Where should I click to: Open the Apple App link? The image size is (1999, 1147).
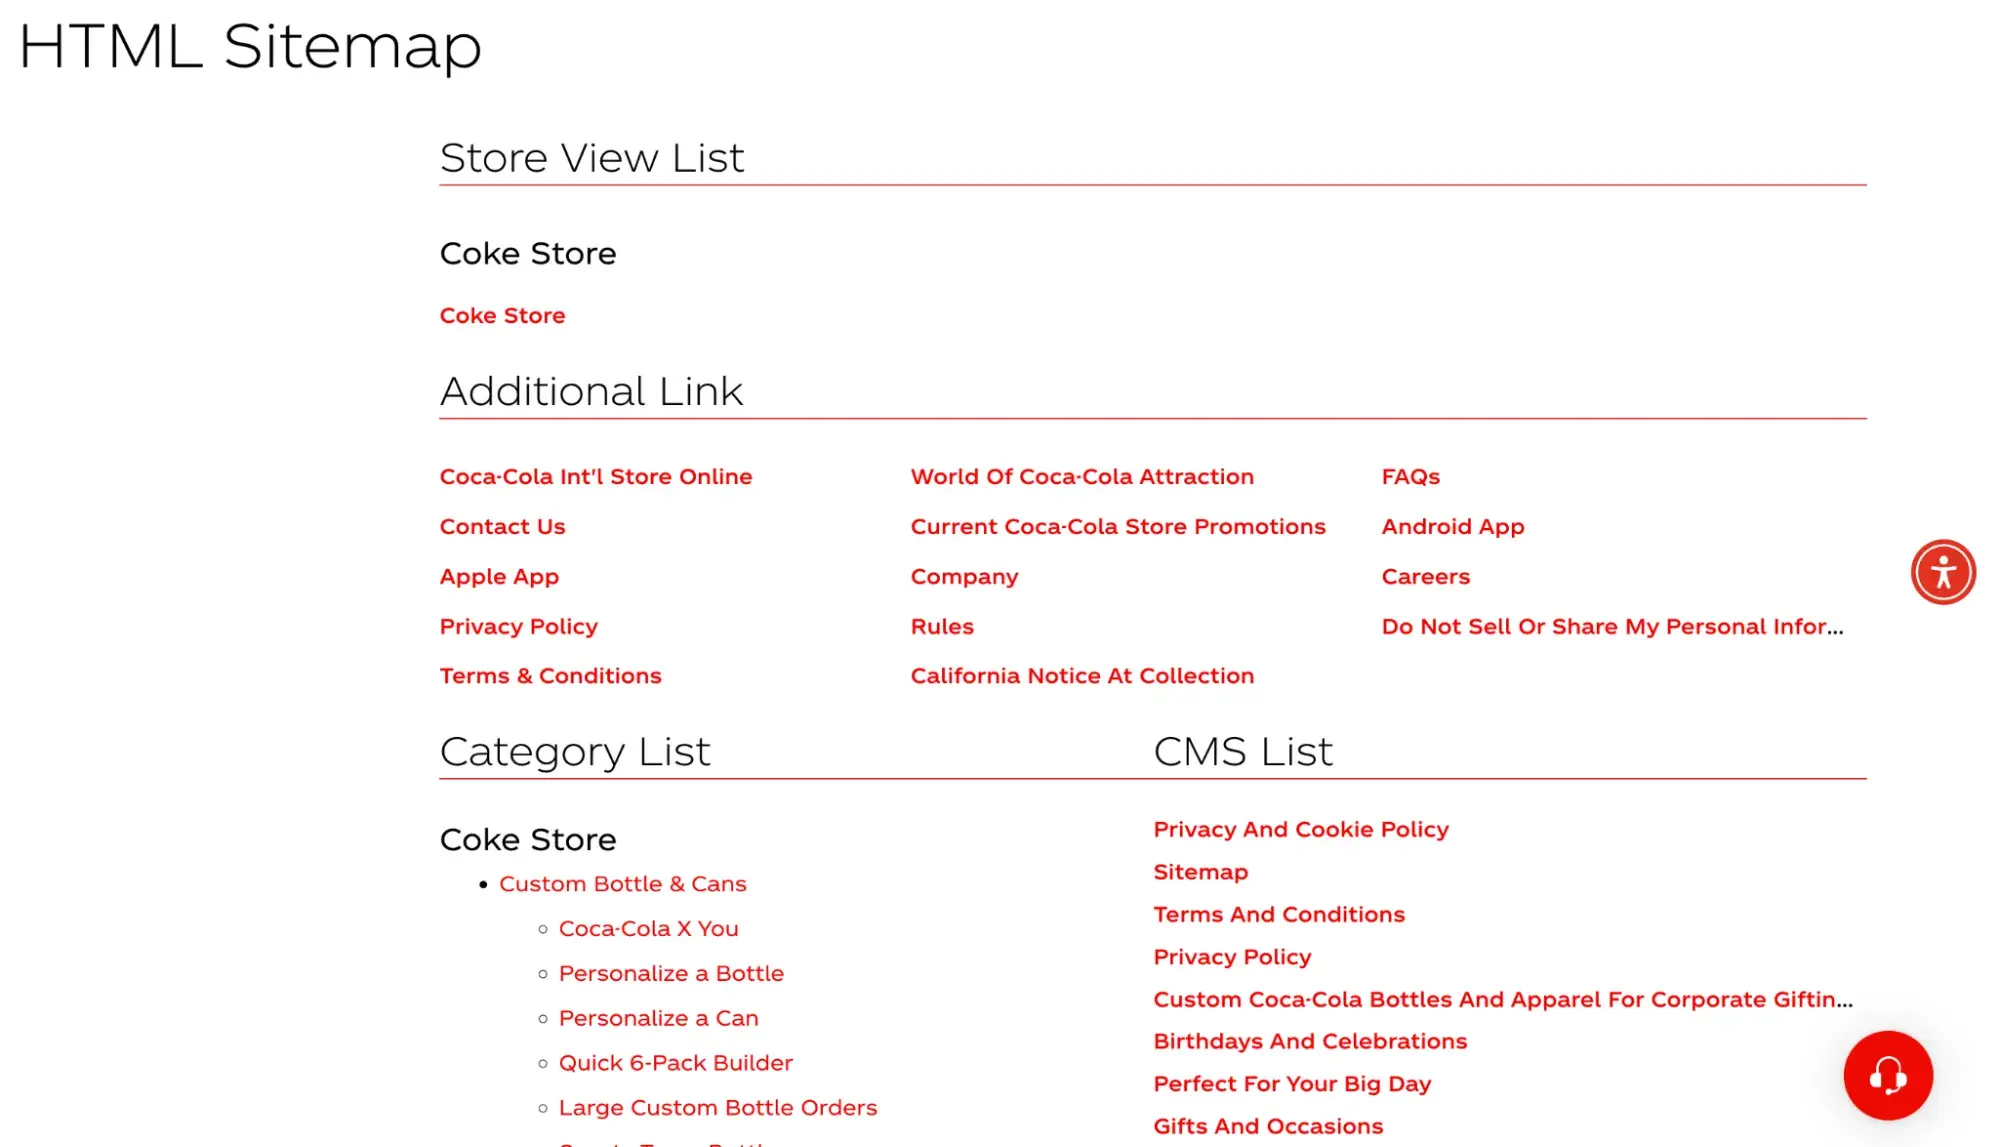click(499, 576)
